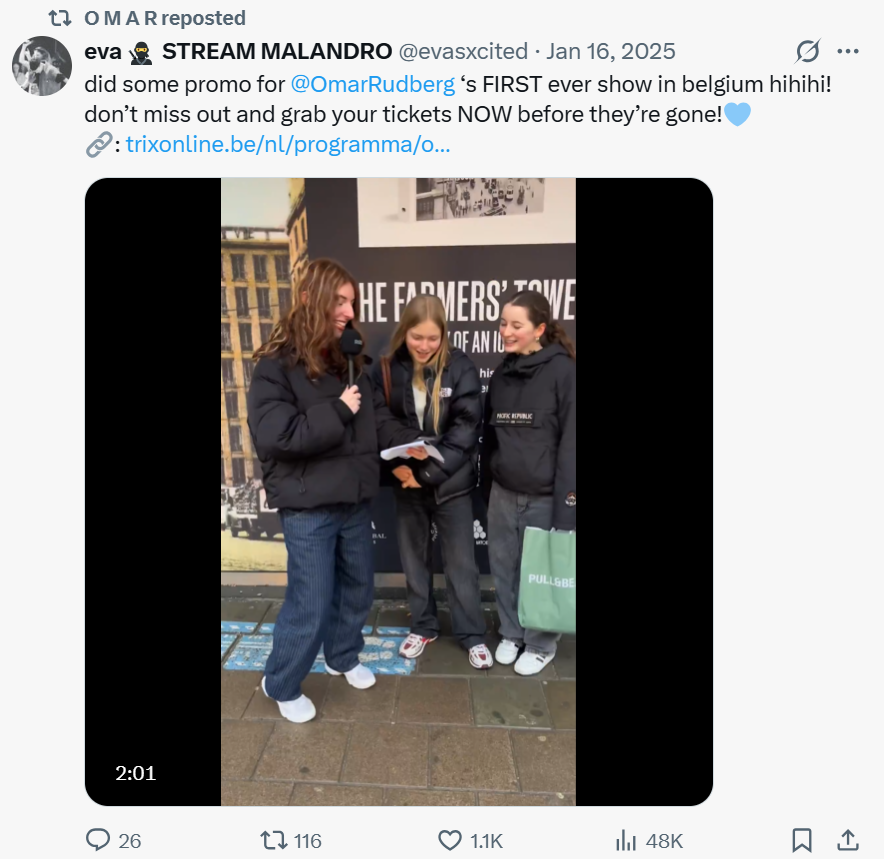Click the reply speech bubble icon

pyautogui.click(x=98, y=840)
